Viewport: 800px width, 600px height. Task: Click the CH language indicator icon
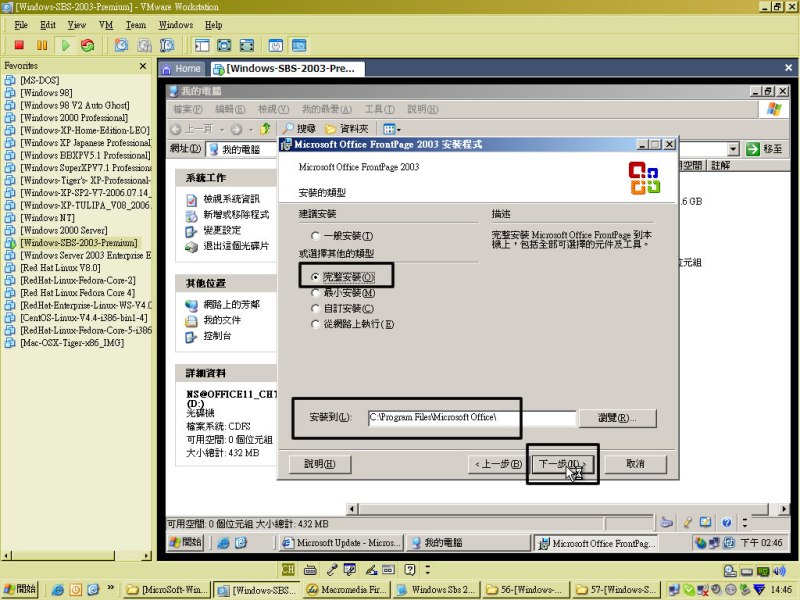point(288,570)
